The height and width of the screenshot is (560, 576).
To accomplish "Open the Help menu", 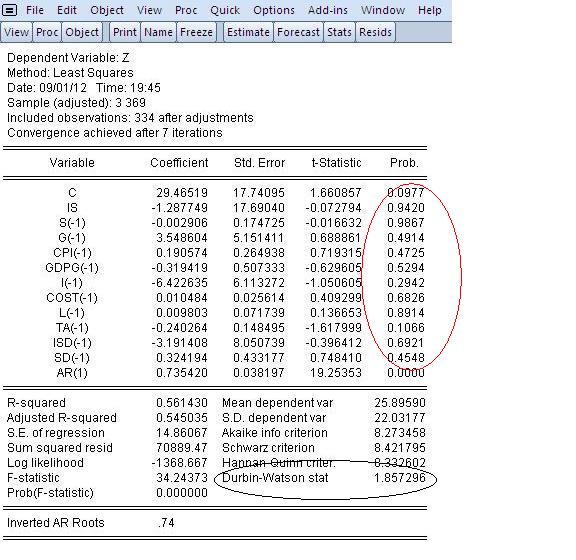I will coord(429,10).
